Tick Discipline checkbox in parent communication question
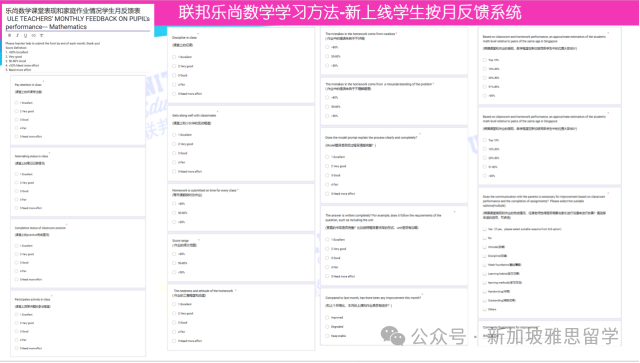The width and height of the screenshot is (640, 363). coord(484,256)
